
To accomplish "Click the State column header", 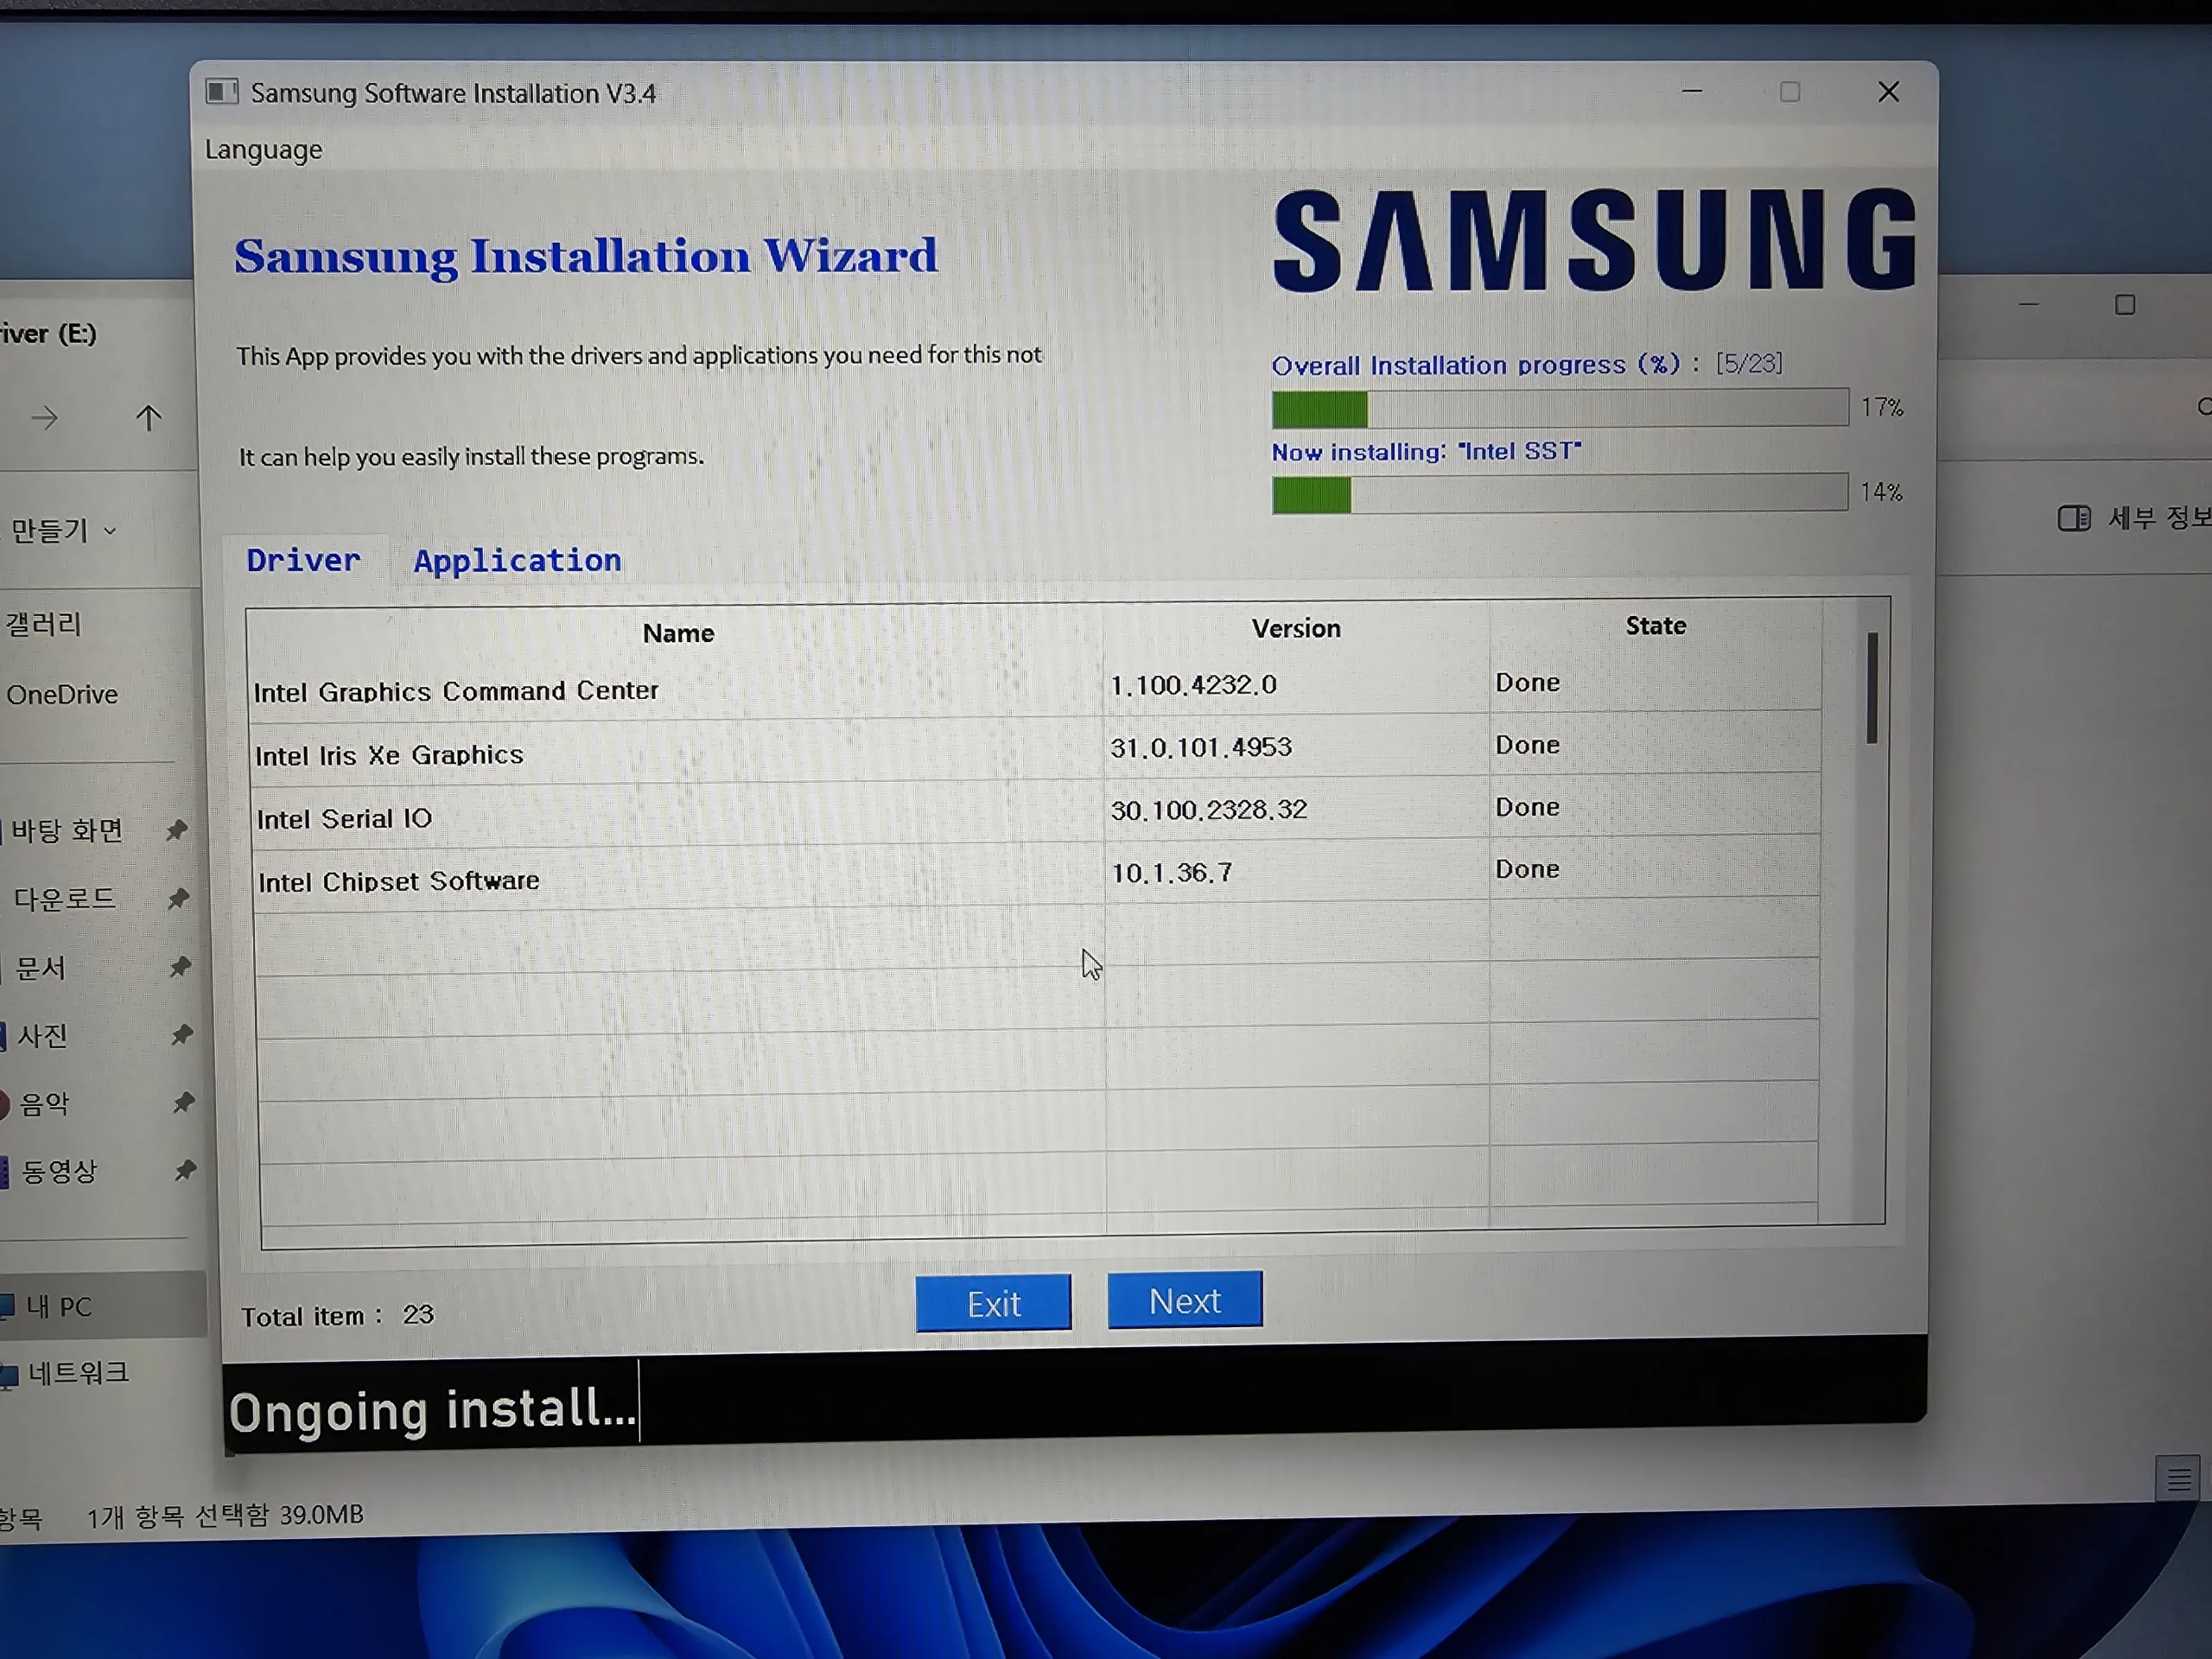I will coord(1655,626).
